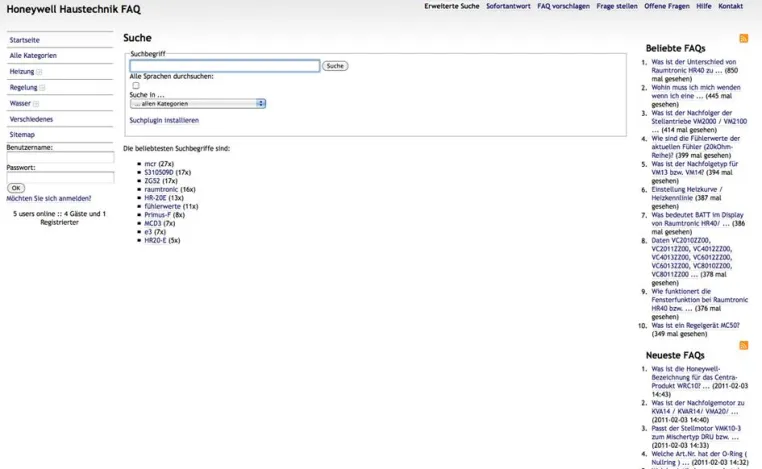Select popular search term S310509D
Screen dimensions: 762x469
click(x=159, y=173)
